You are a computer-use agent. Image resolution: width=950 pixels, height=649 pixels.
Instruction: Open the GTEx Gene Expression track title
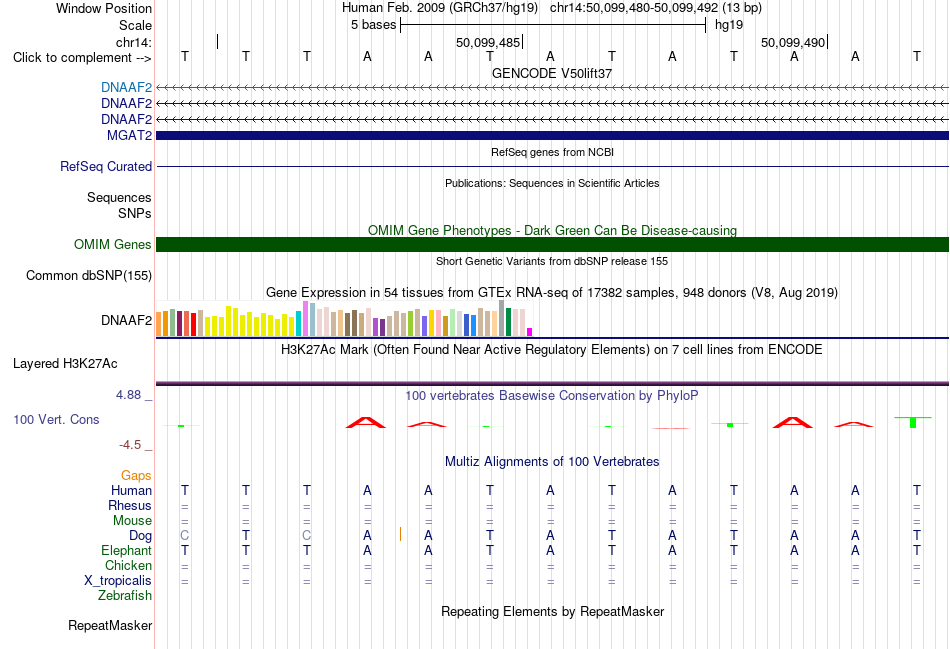click(552, 293)
